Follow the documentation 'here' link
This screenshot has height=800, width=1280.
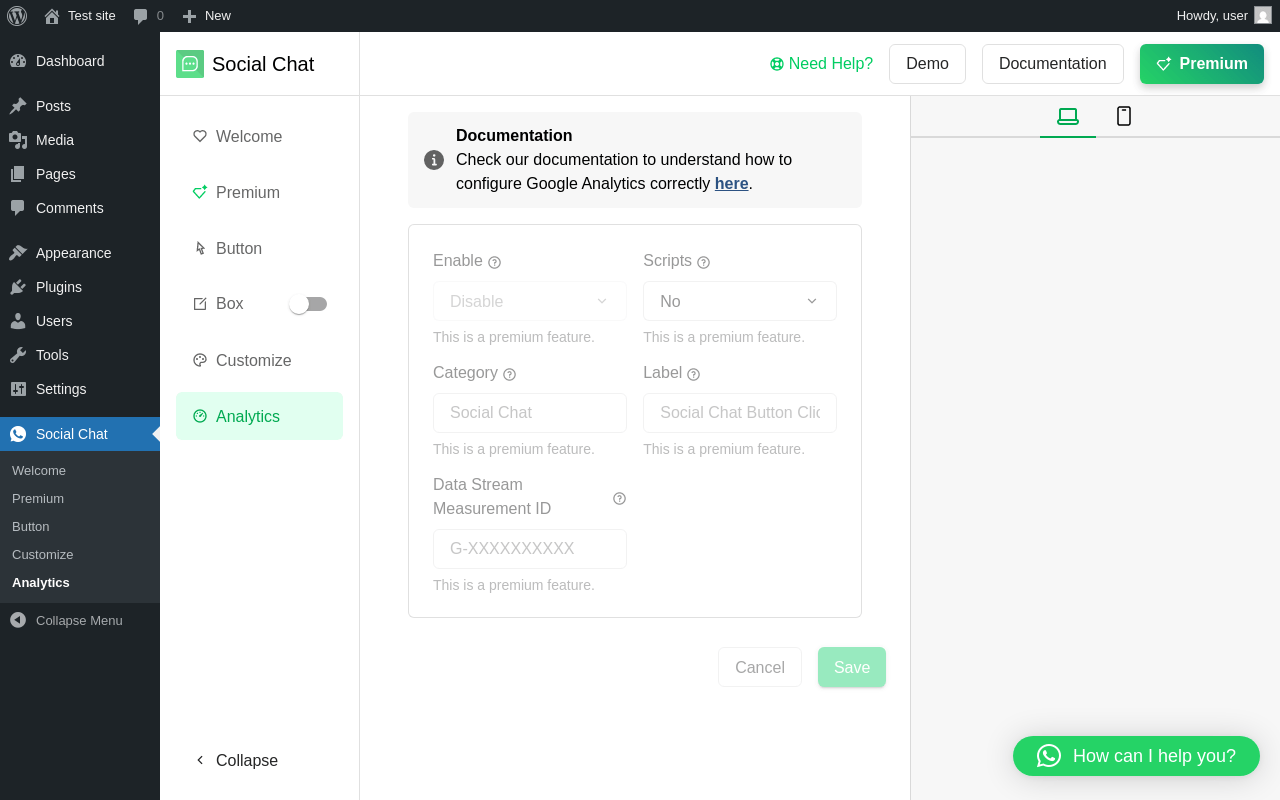pyautogui.click(x=731, y=184)
